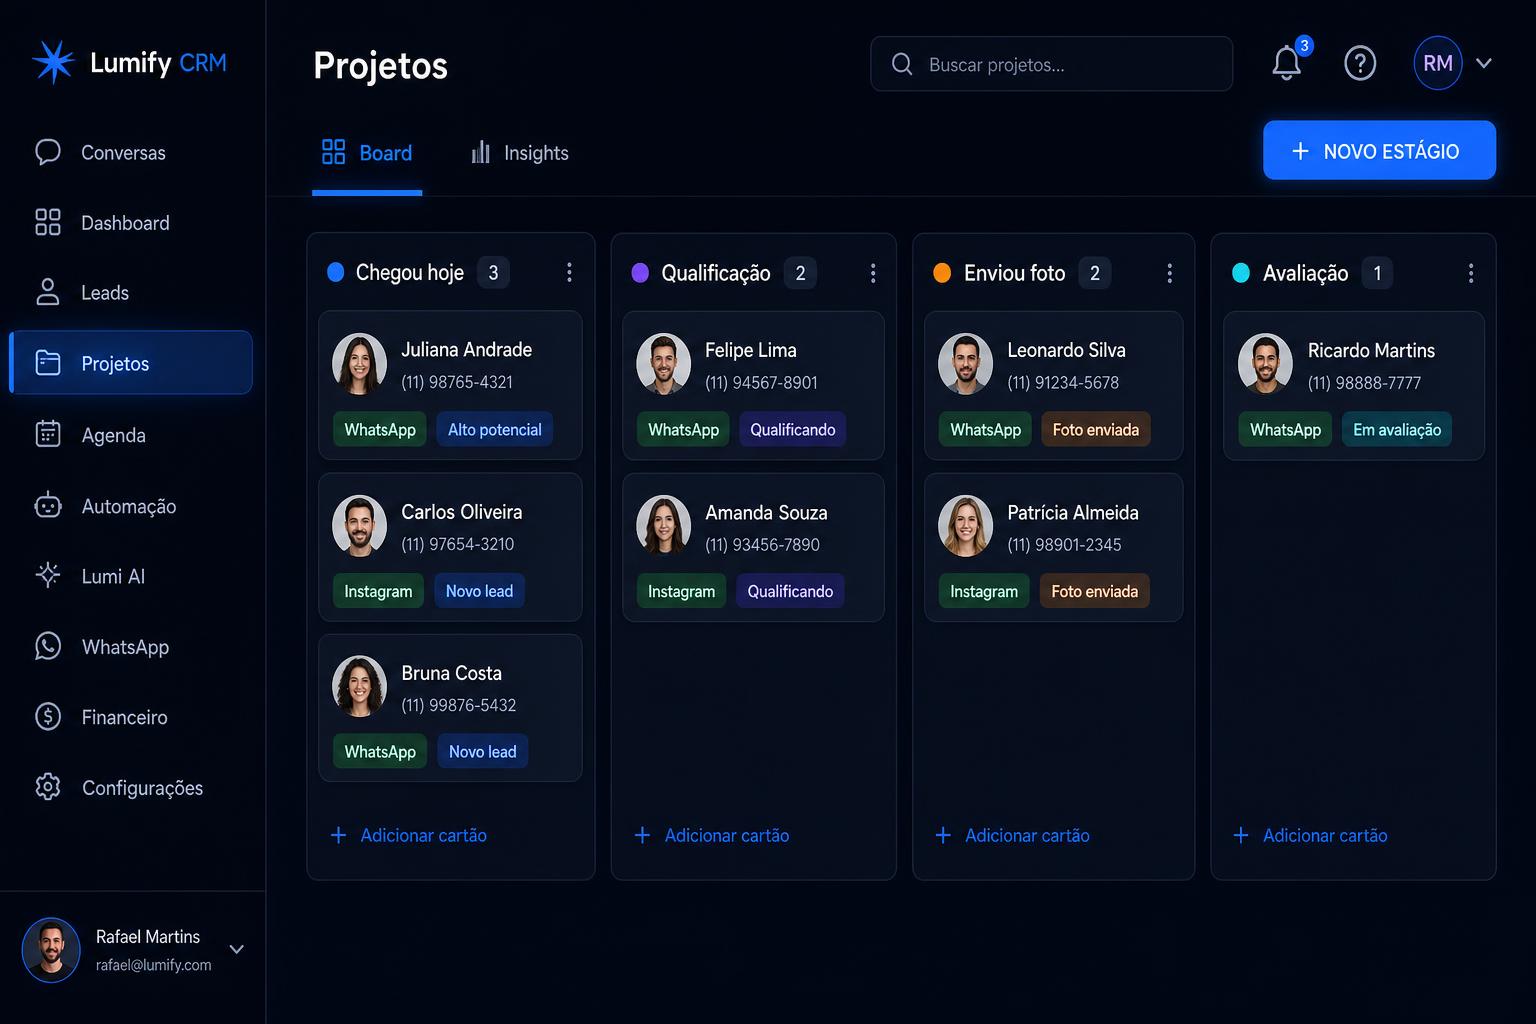Click the help question mark icon
The width and height of the screenshot is (1536, 1024).
pos(1360,63)
